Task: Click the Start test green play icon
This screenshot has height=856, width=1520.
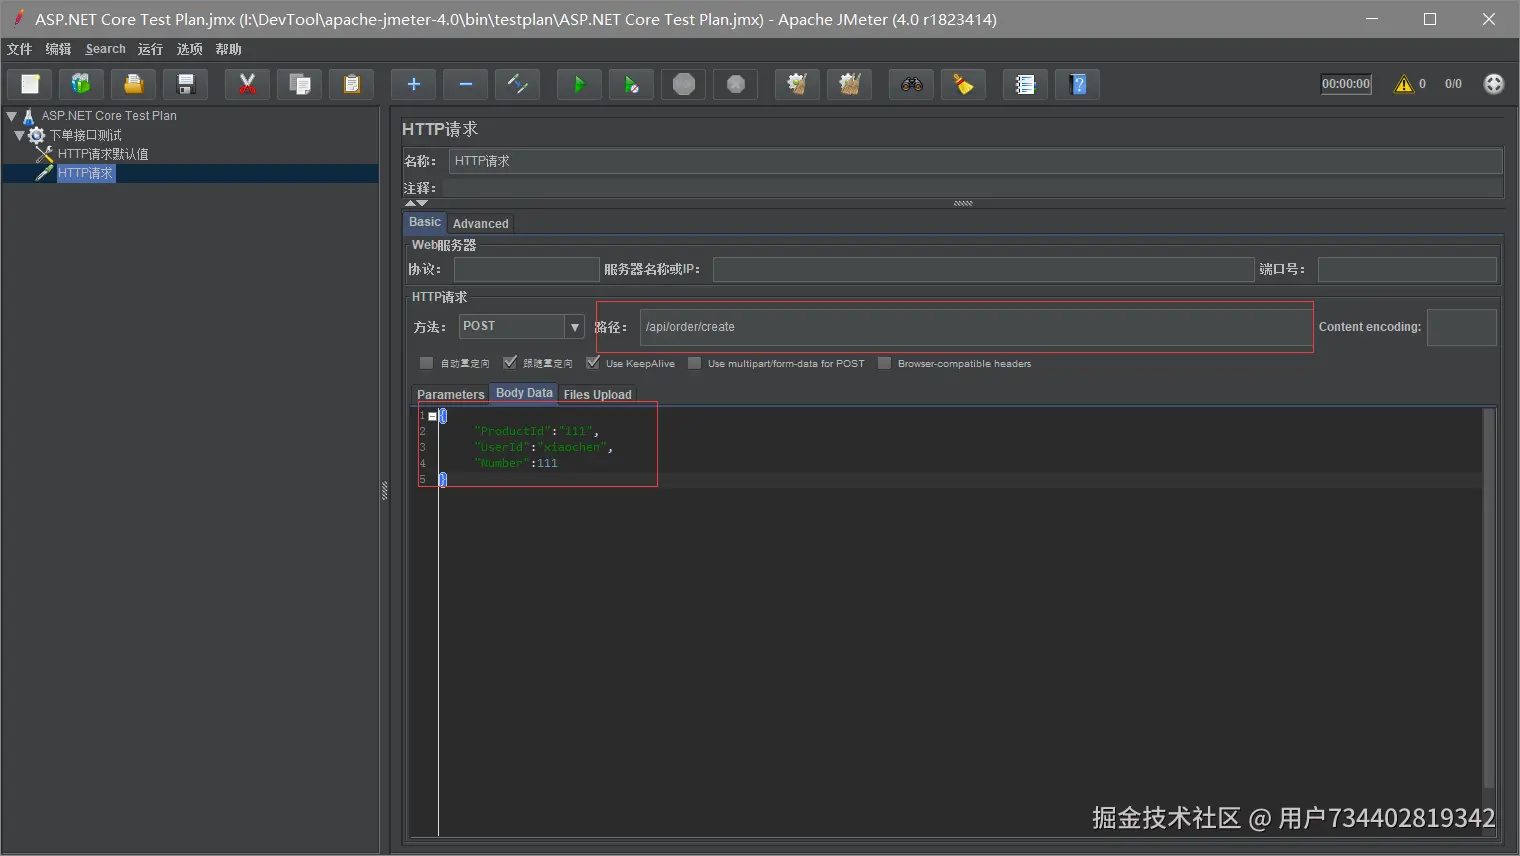Action: (579, 85)
